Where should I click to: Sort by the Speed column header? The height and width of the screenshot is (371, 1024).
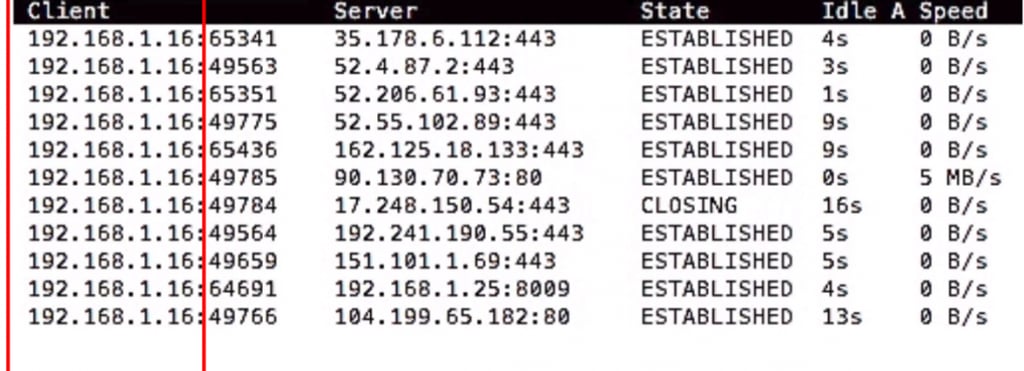[x=953, y=12]
